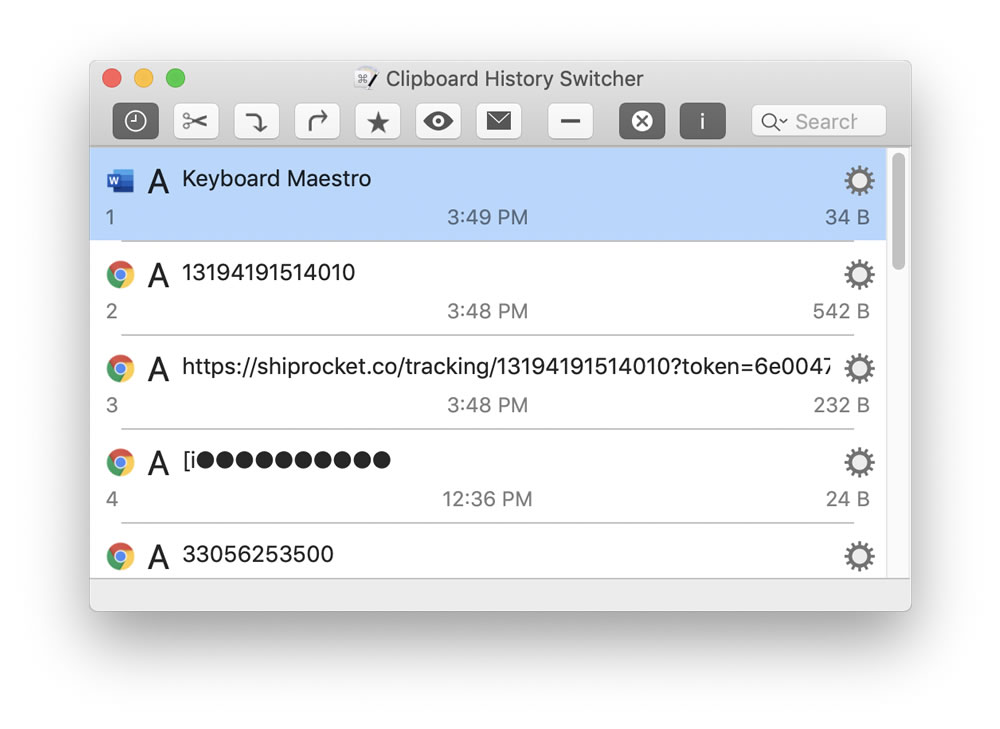Click the 24 B size label

click(848, 499)
